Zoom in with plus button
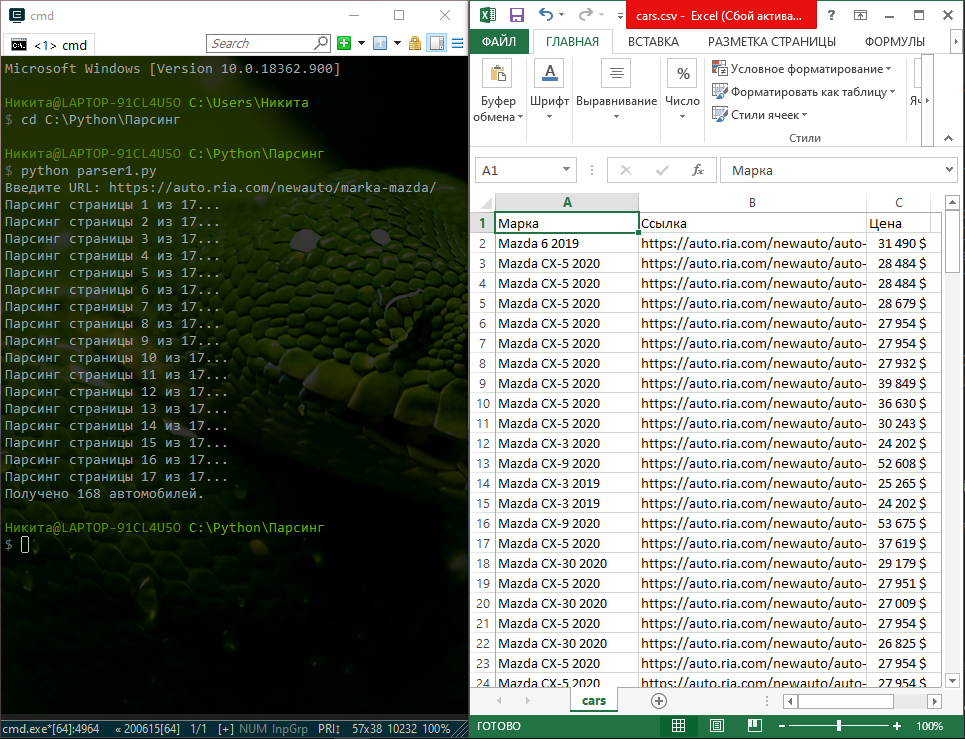Image resolution: width=965 pixels, height=739 pixels. [x=897, y=726]
